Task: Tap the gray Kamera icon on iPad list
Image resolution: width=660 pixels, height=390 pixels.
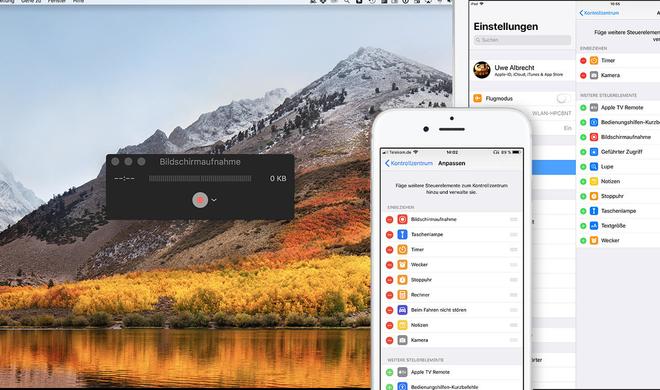Action: point(593,75)
